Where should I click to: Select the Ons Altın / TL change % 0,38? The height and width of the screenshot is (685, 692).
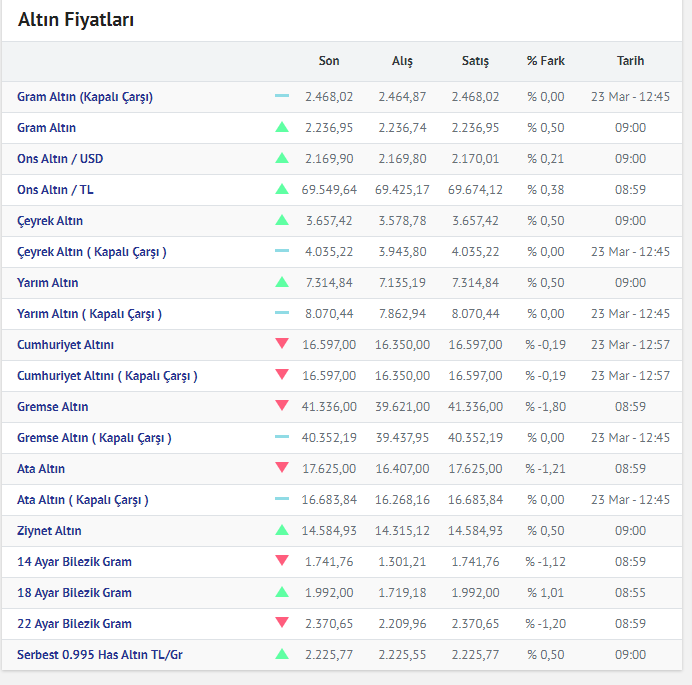[x=546, y=190]
